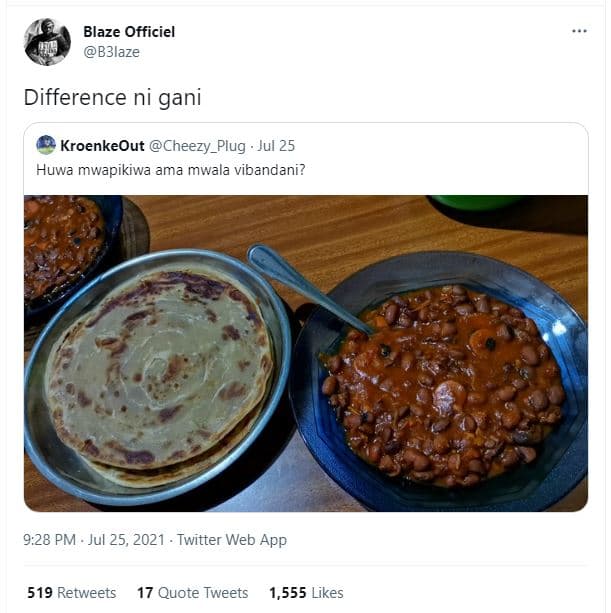The height and width of the screenshot is (613, 611).
Task: Click Blaze Officiel's profile avatar
Action: (47, 42)
